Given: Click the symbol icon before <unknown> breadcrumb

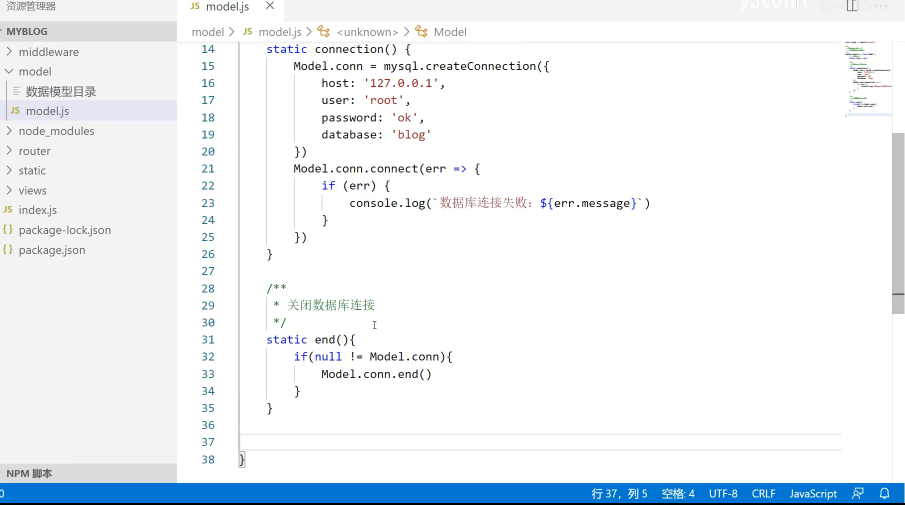Looking at the screenshot, I should pos(324,32).
